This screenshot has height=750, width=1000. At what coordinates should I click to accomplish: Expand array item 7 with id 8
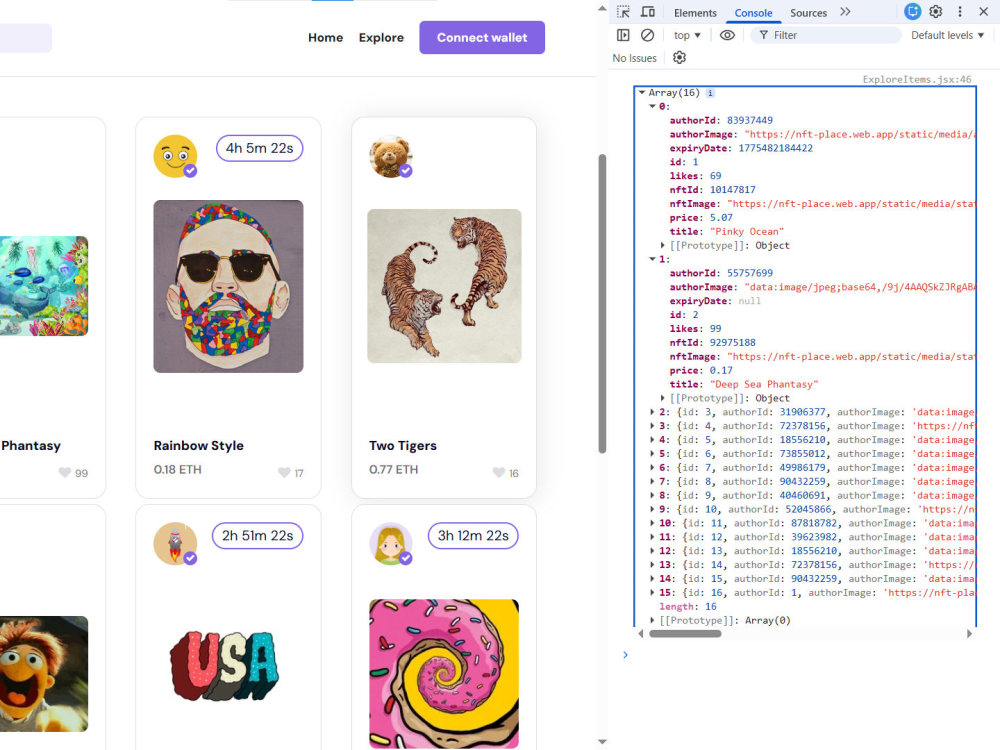pos(652,482)
